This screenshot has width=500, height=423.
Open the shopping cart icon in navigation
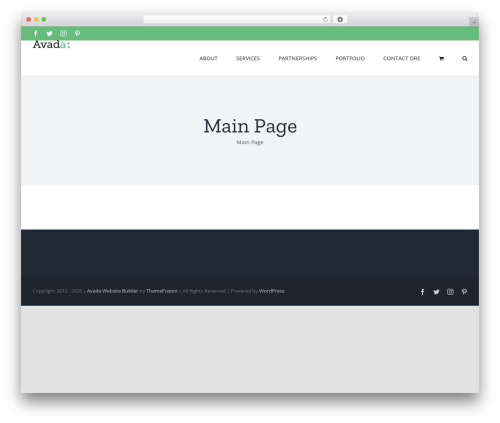441,58
